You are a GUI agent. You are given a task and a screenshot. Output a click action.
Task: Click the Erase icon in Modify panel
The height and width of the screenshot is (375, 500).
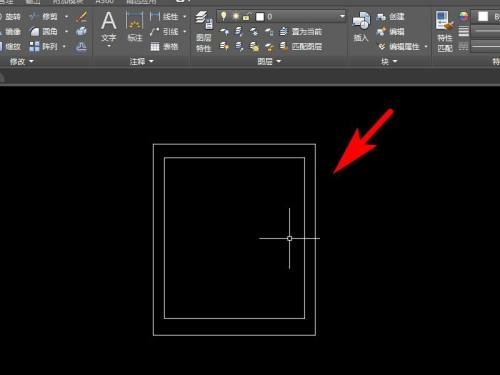click(x=81, y=16)
